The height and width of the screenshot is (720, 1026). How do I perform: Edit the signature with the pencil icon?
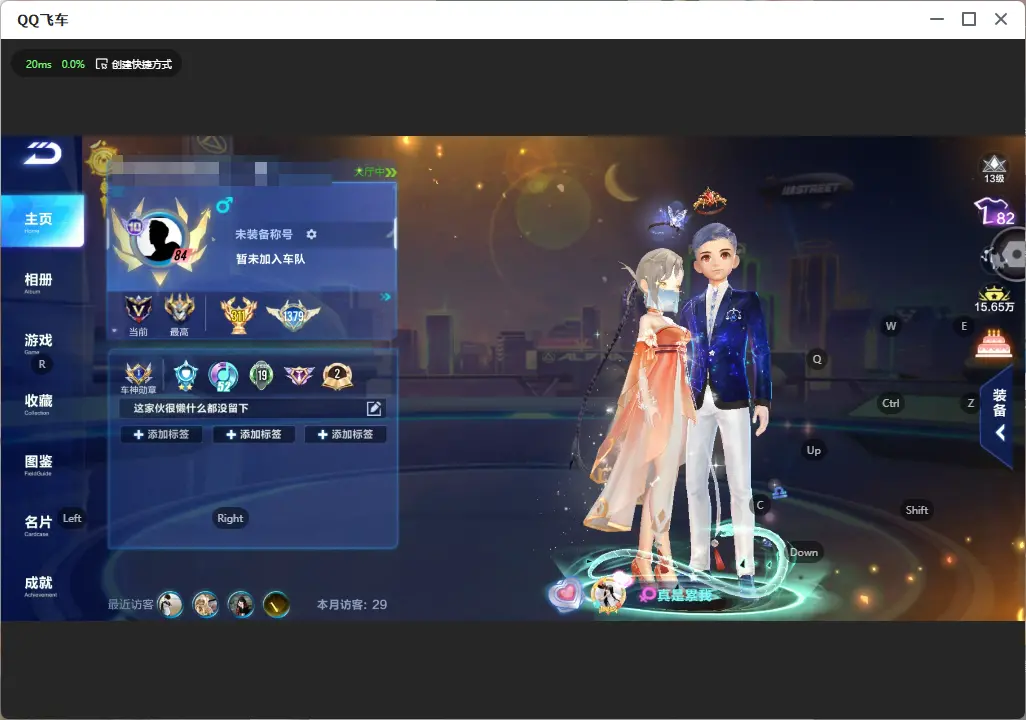tap(374, 408)
